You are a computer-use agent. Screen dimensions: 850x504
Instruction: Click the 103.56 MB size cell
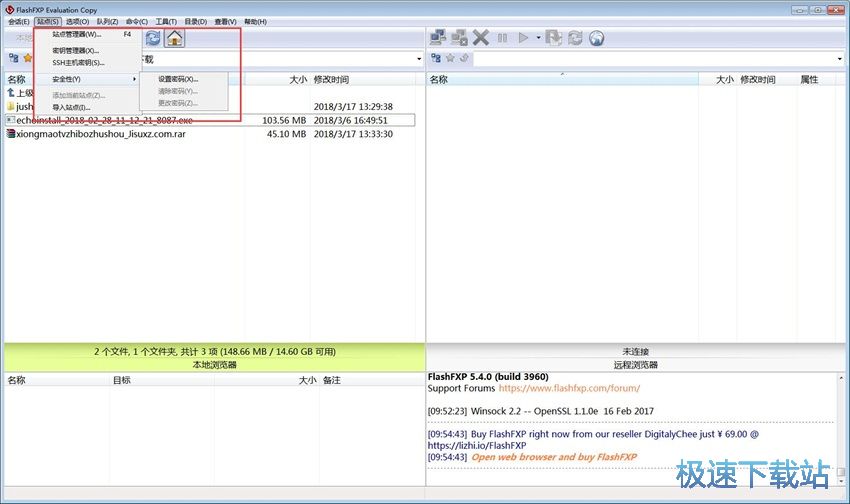point(284,120)
